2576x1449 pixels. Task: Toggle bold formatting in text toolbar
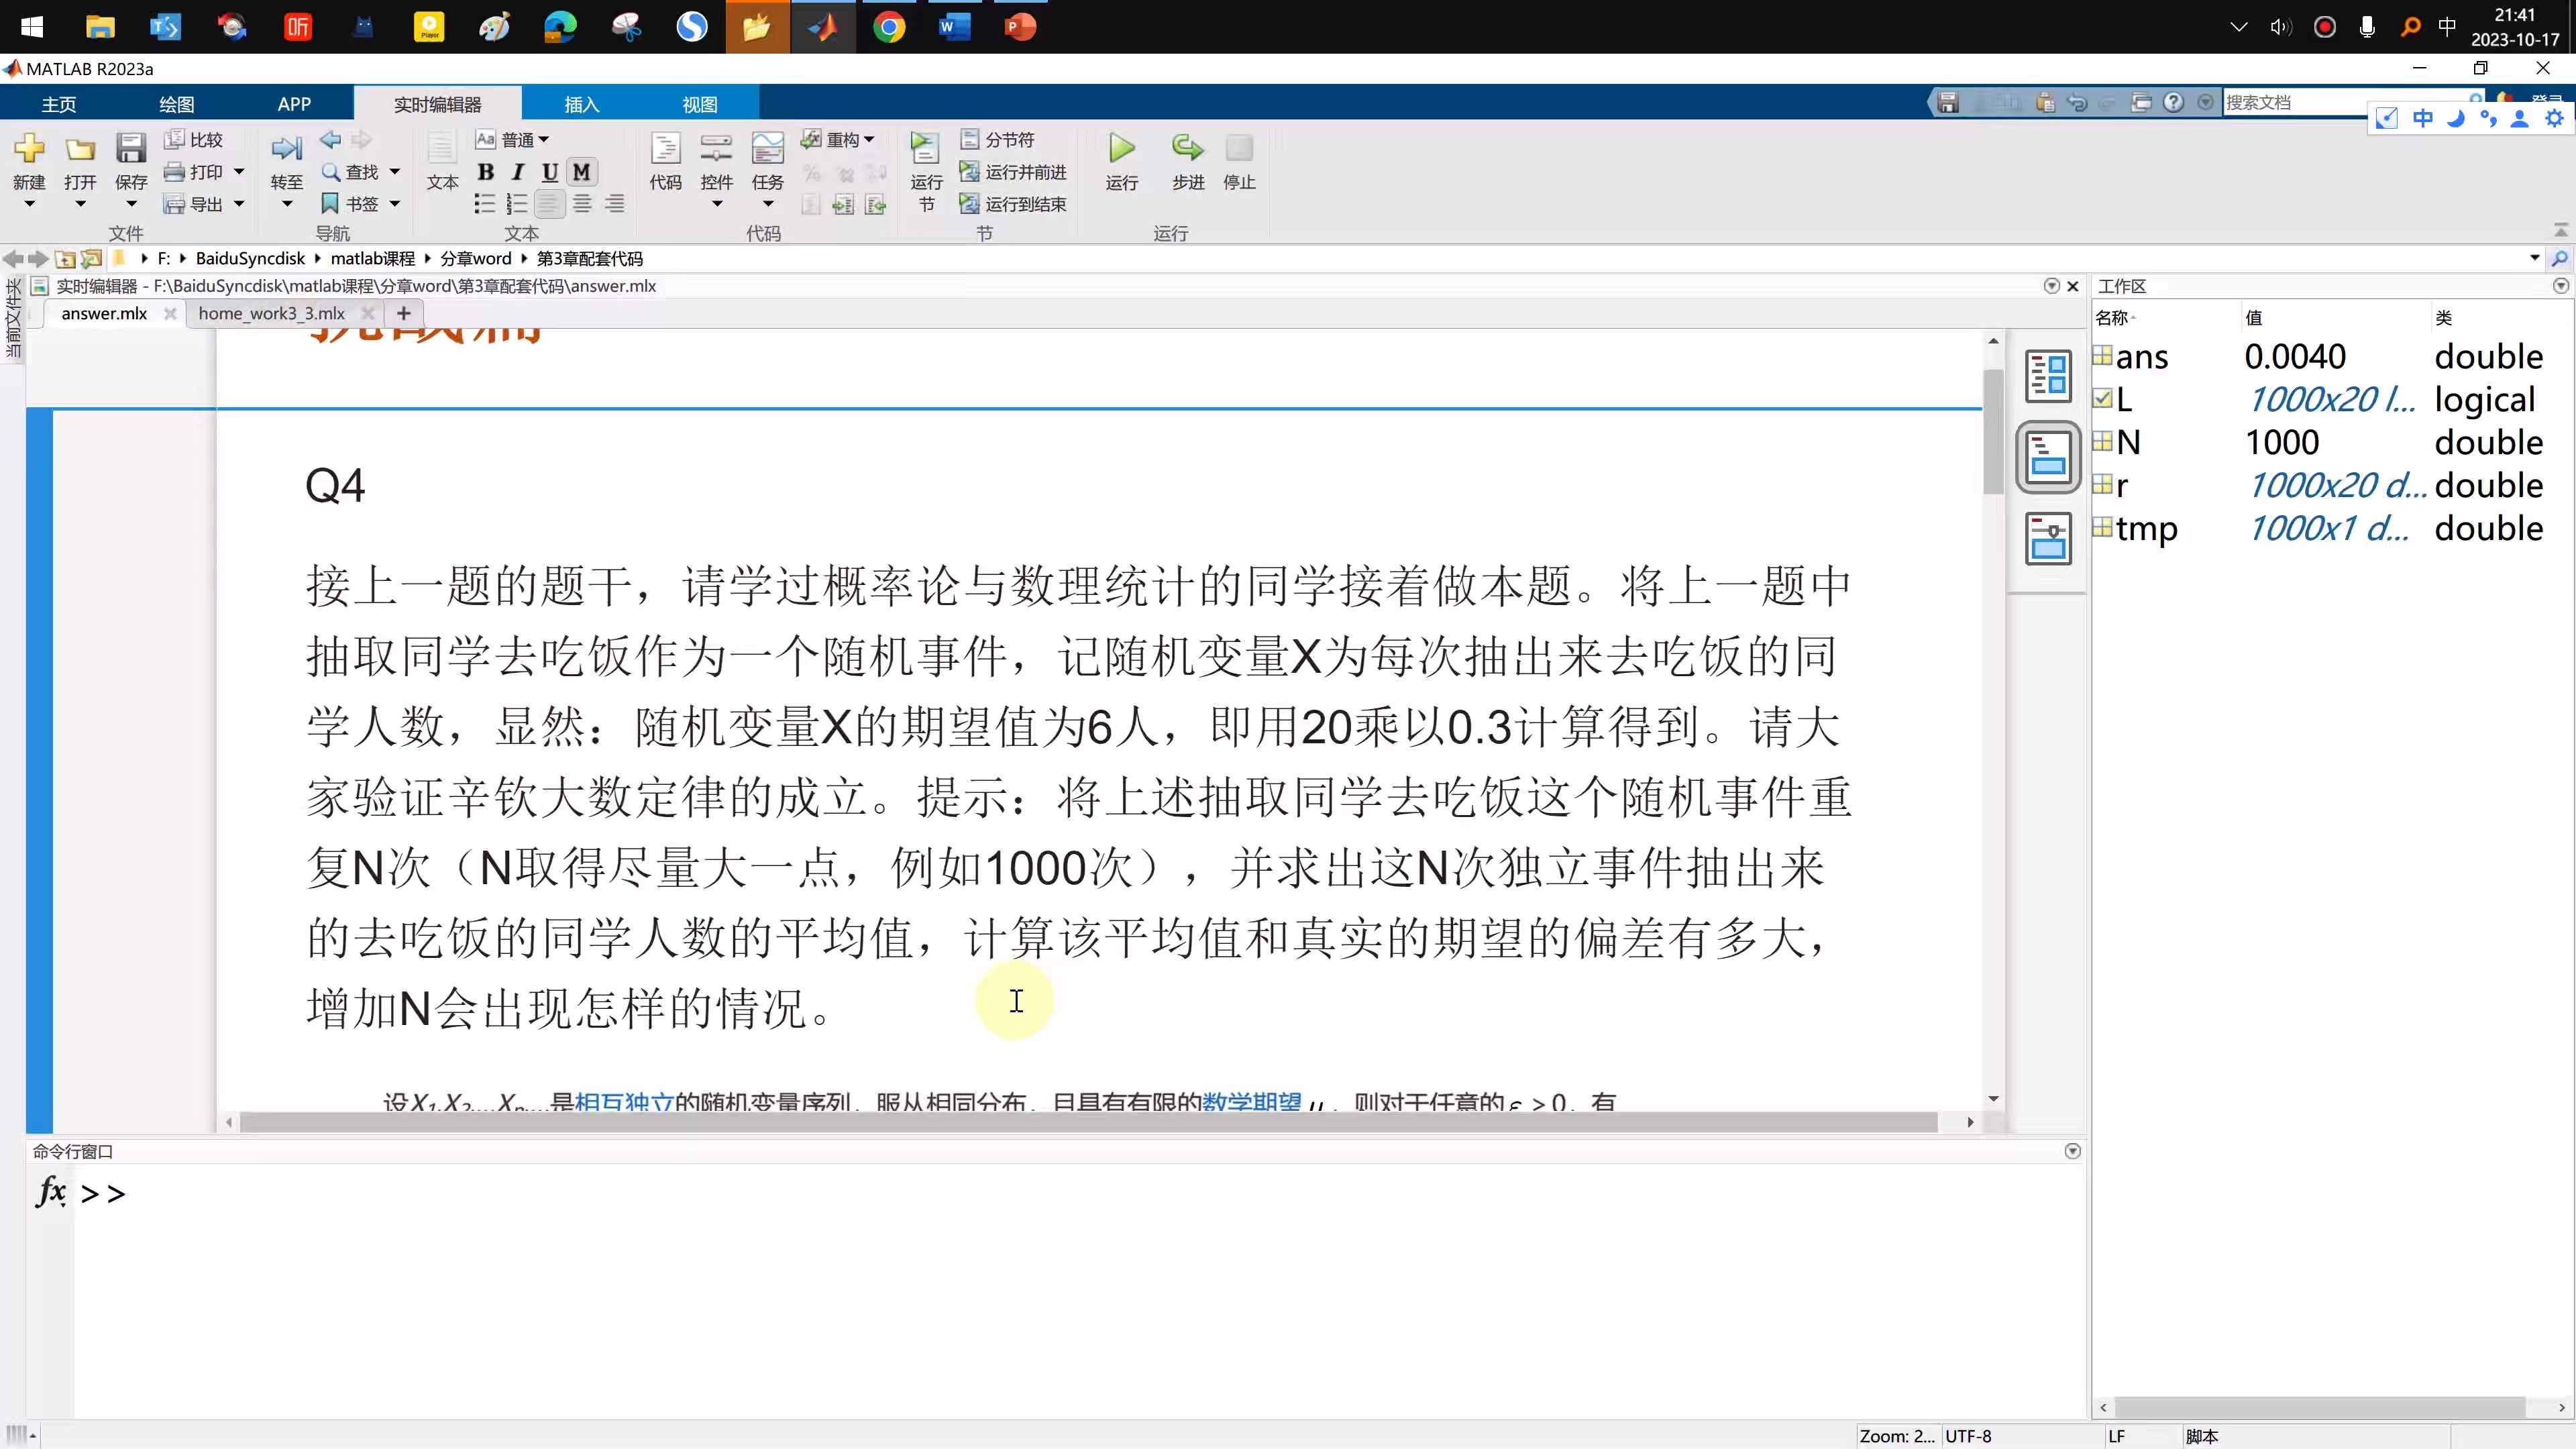(x=485, y=171)
